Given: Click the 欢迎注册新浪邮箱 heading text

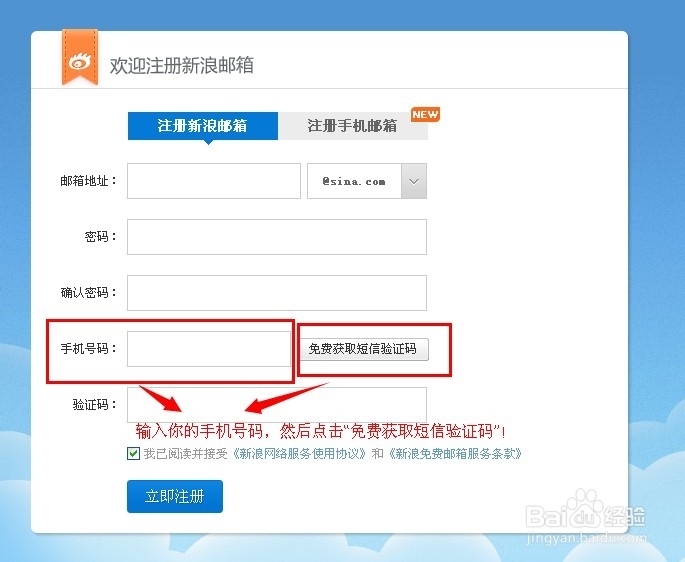Looking at the screenshot, I should (x=181, y=66).
